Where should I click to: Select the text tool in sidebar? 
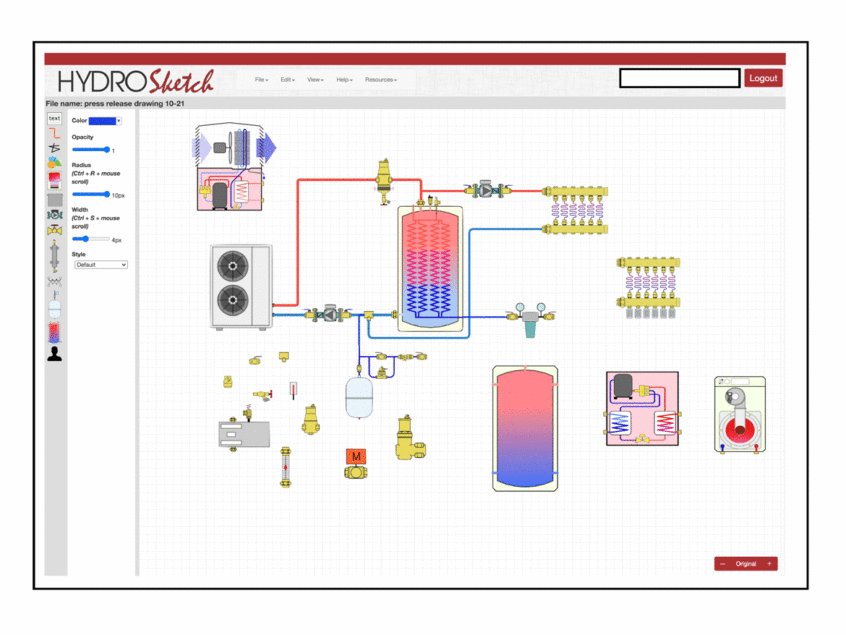coord(54,118)
